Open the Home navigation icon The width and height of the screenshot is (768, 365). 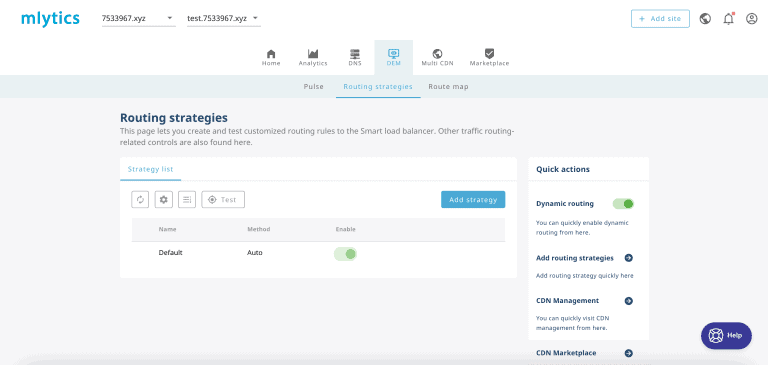point(271,57)
